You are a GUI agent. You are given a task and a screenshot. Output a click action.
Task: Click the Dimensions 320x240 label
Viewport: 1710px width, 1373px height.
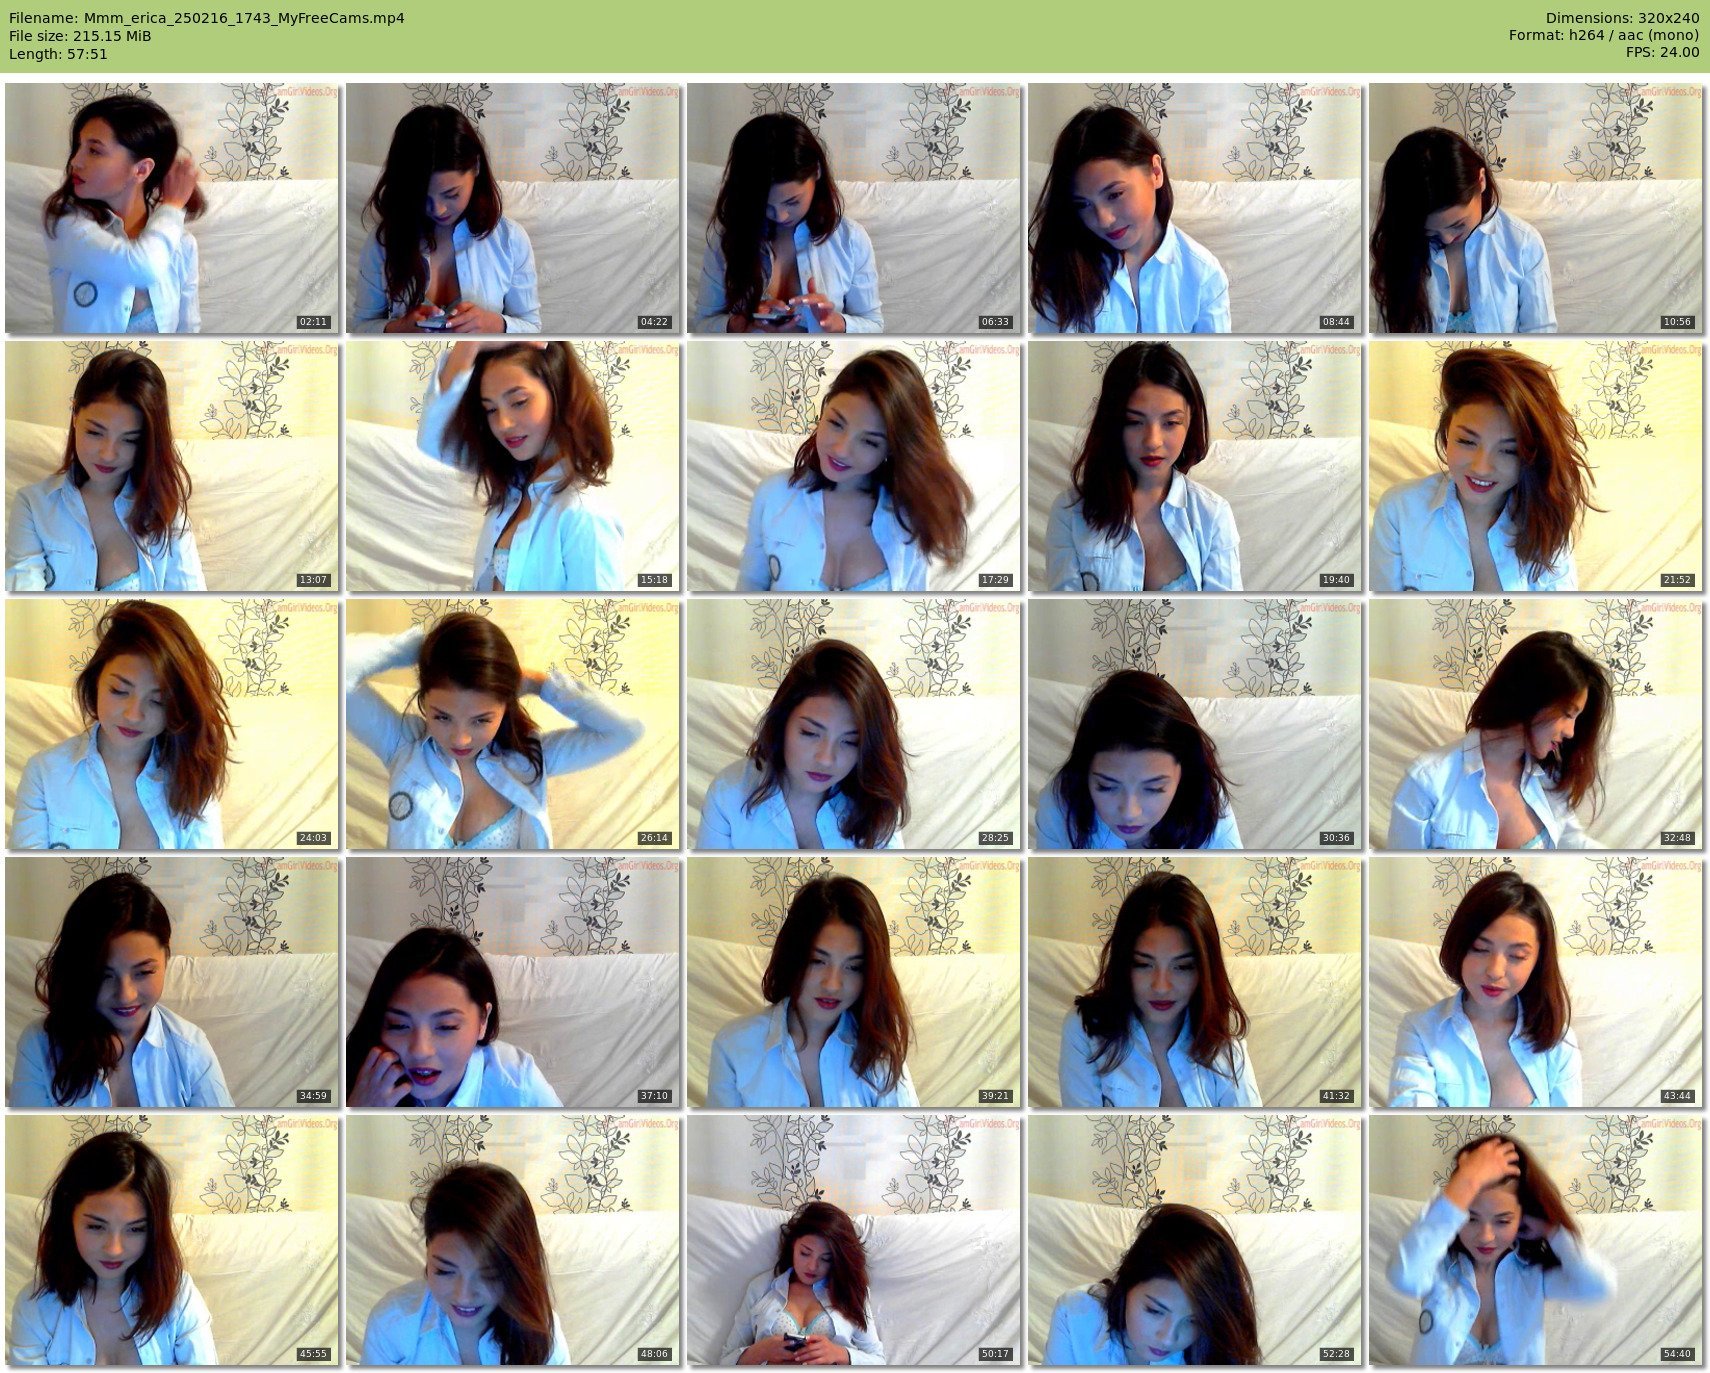pyautogui.click(x=1622, y=18)
